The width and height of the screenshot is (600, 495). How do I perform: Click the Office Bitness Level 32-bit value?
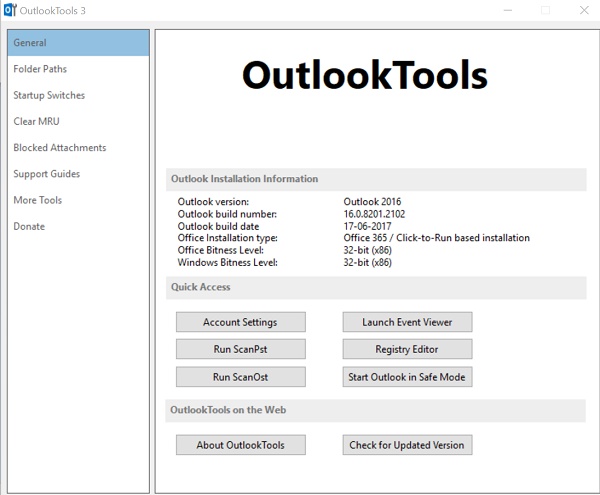pyautogui.click(x=367, y=250)
